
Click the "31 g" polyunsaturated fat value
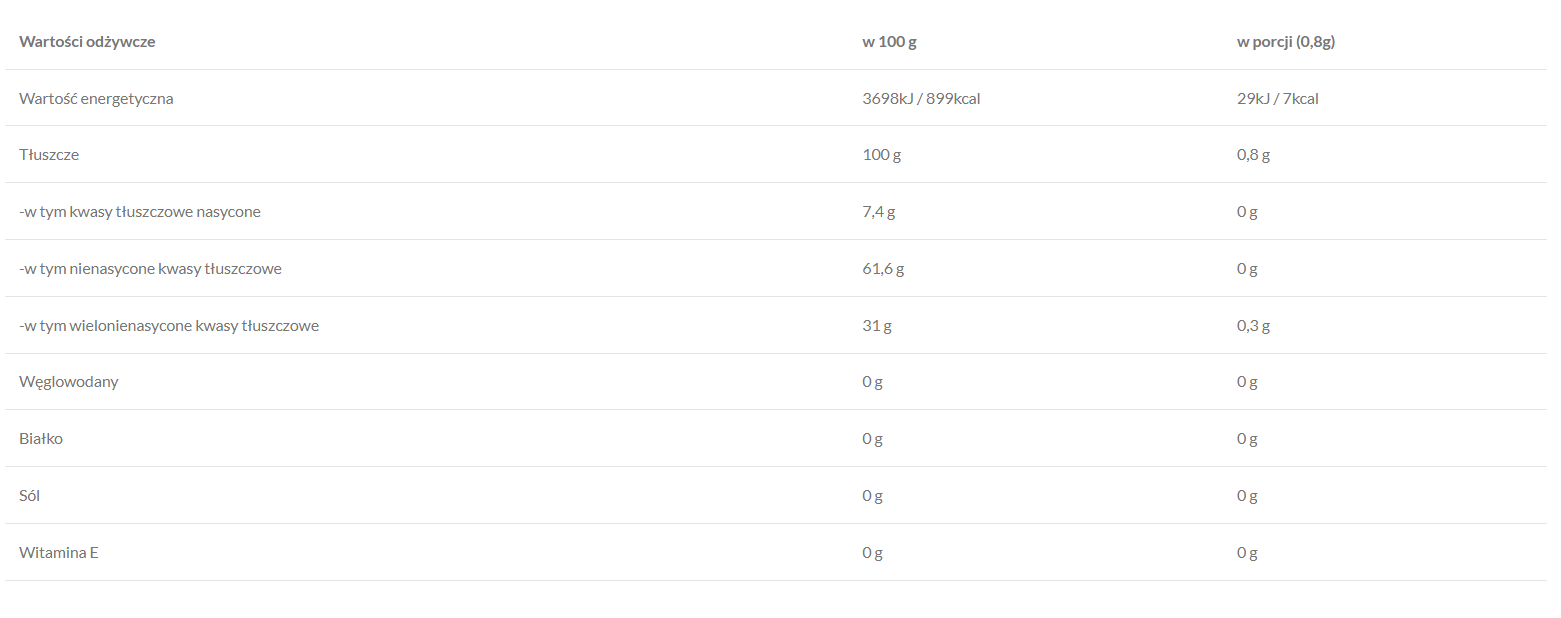[876, 326]
